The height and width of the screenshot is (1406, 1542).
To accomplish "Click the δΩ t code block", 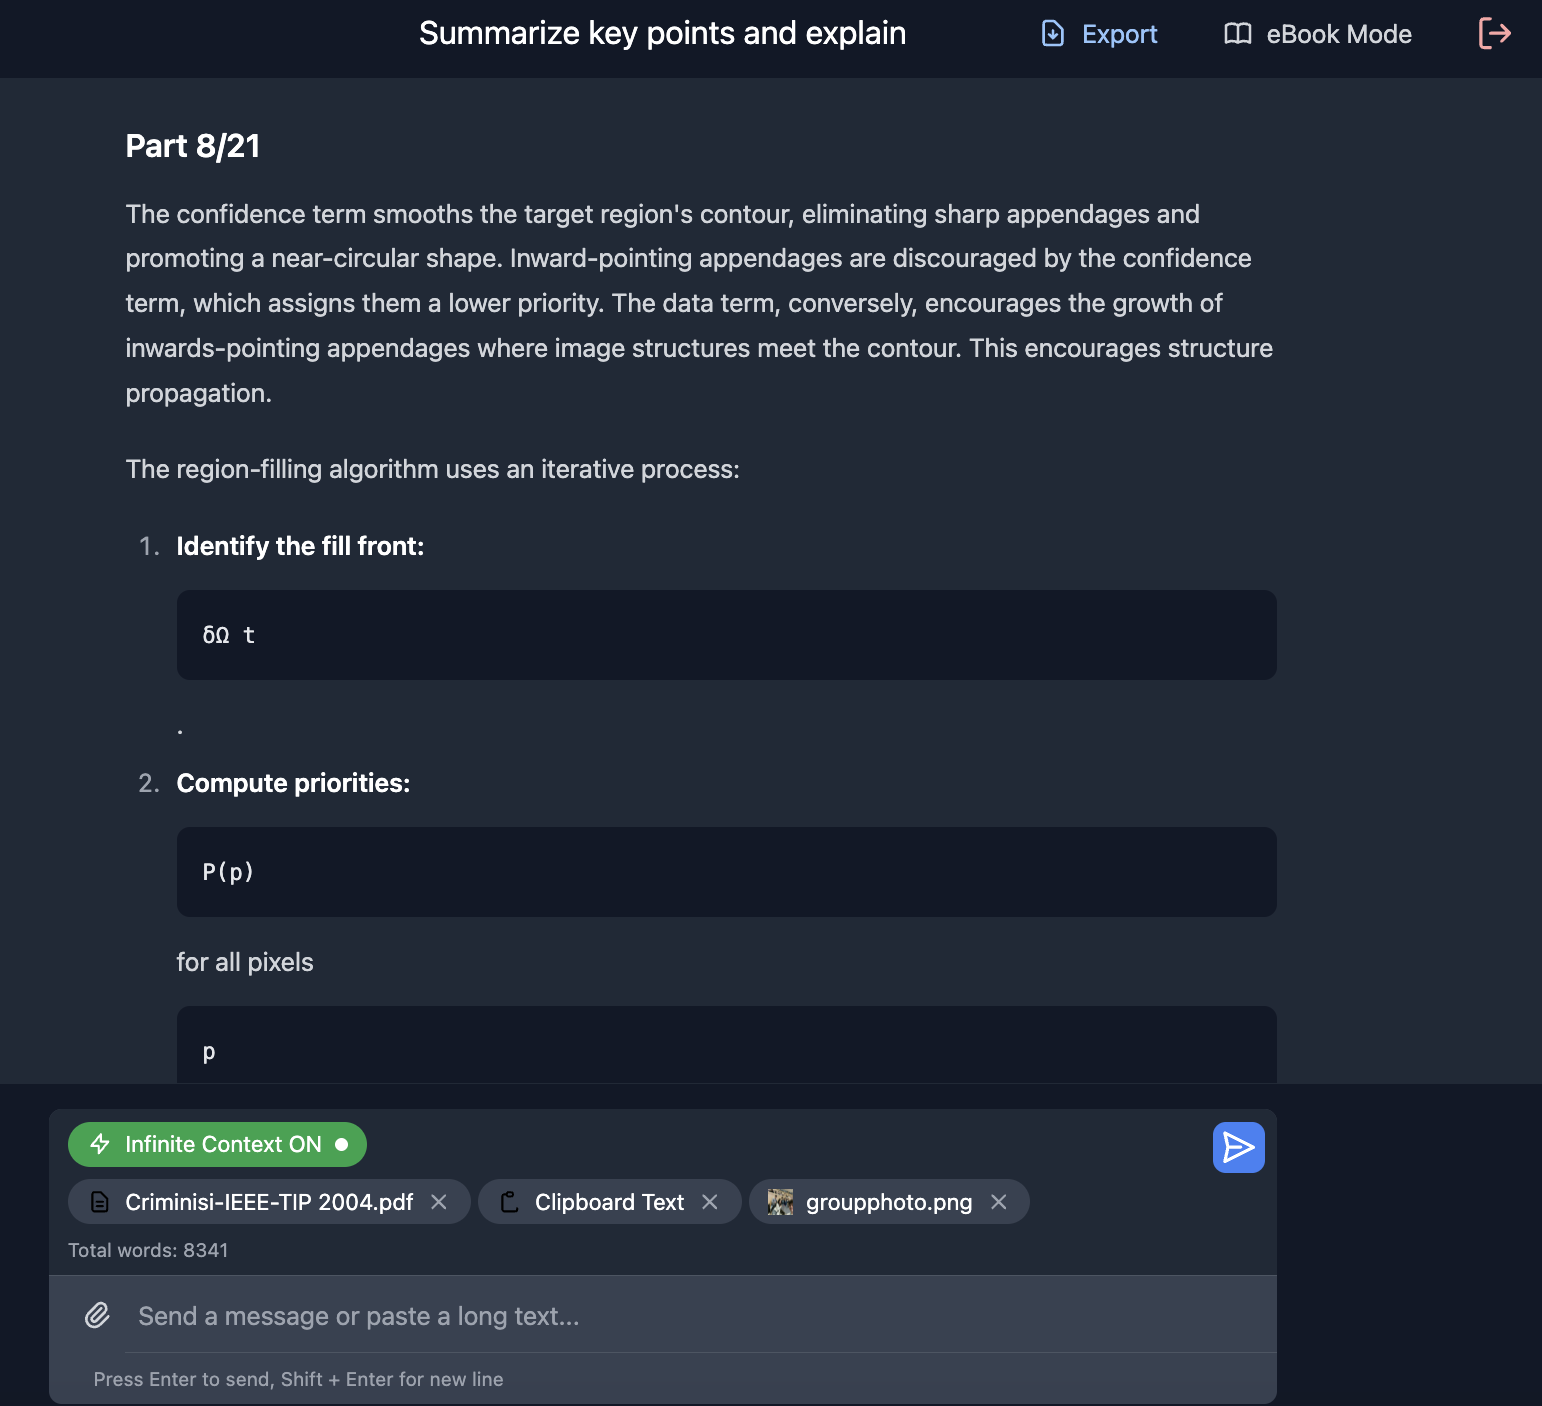I will point(726,635).
